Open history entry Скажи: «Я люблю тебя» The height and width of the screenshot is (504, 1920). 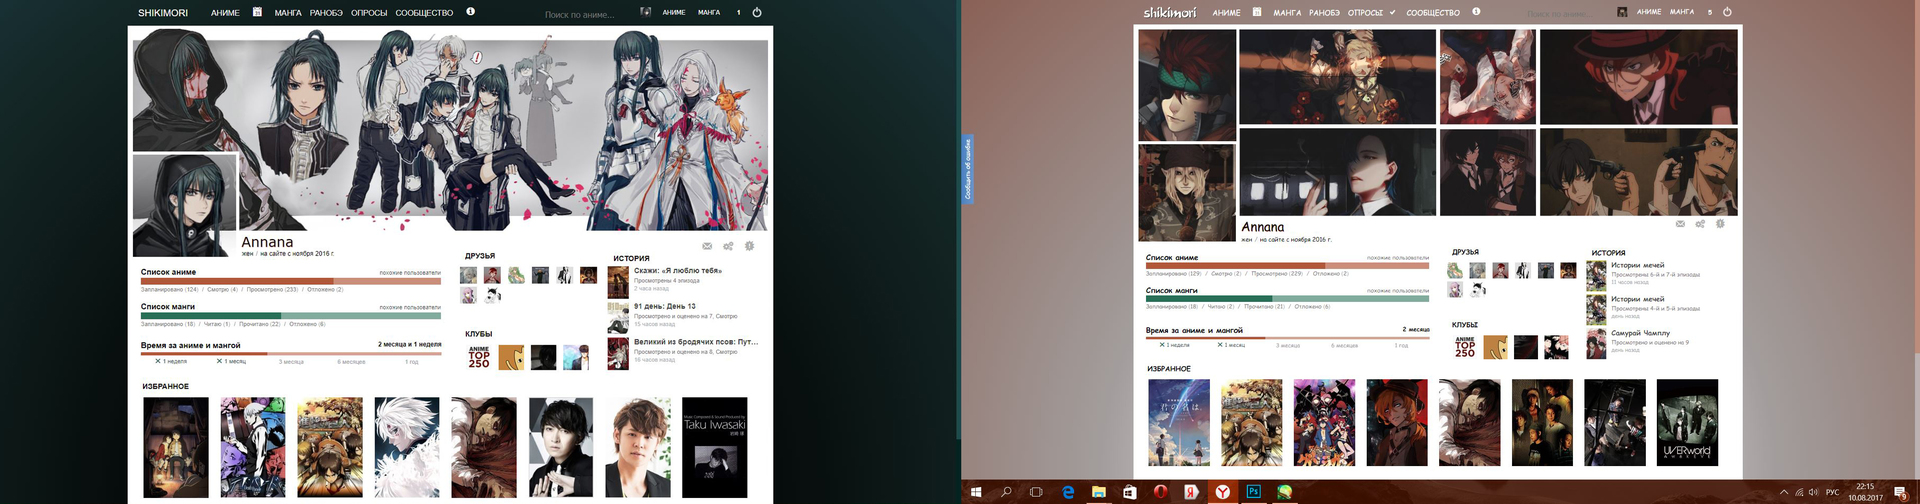point(677,270)
